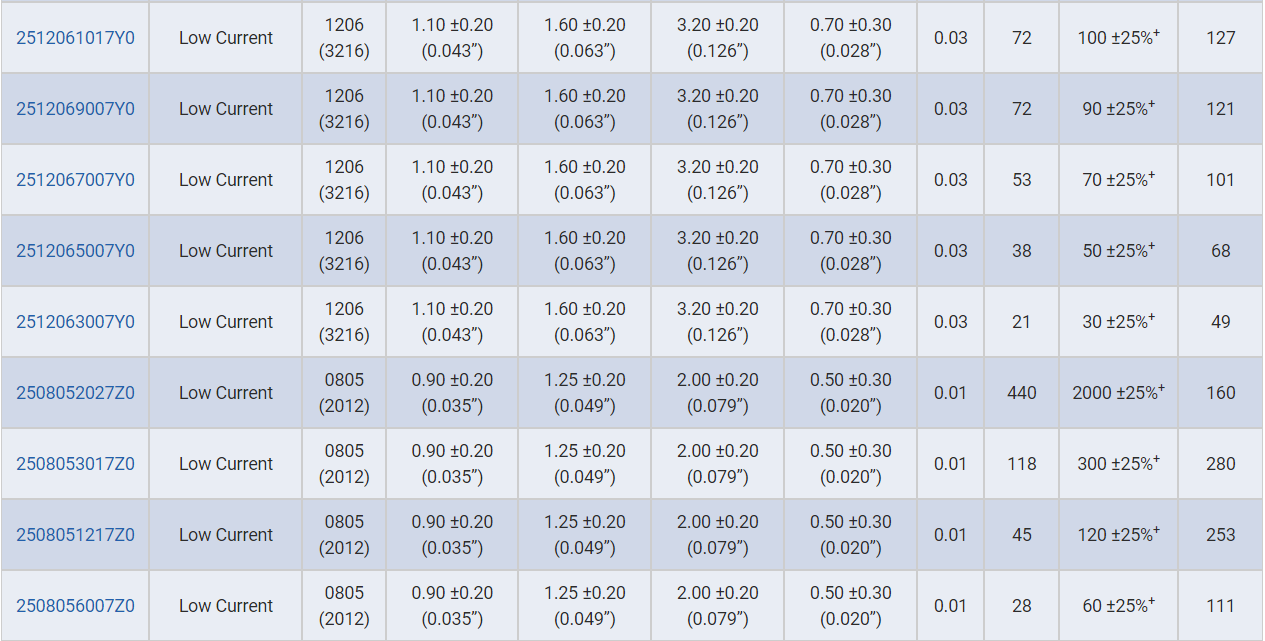The image size is (1265, 641).
Task: Click 0805 (2012) size cell in 2508053017Z0 row
Action: click(x=344, y=464)
